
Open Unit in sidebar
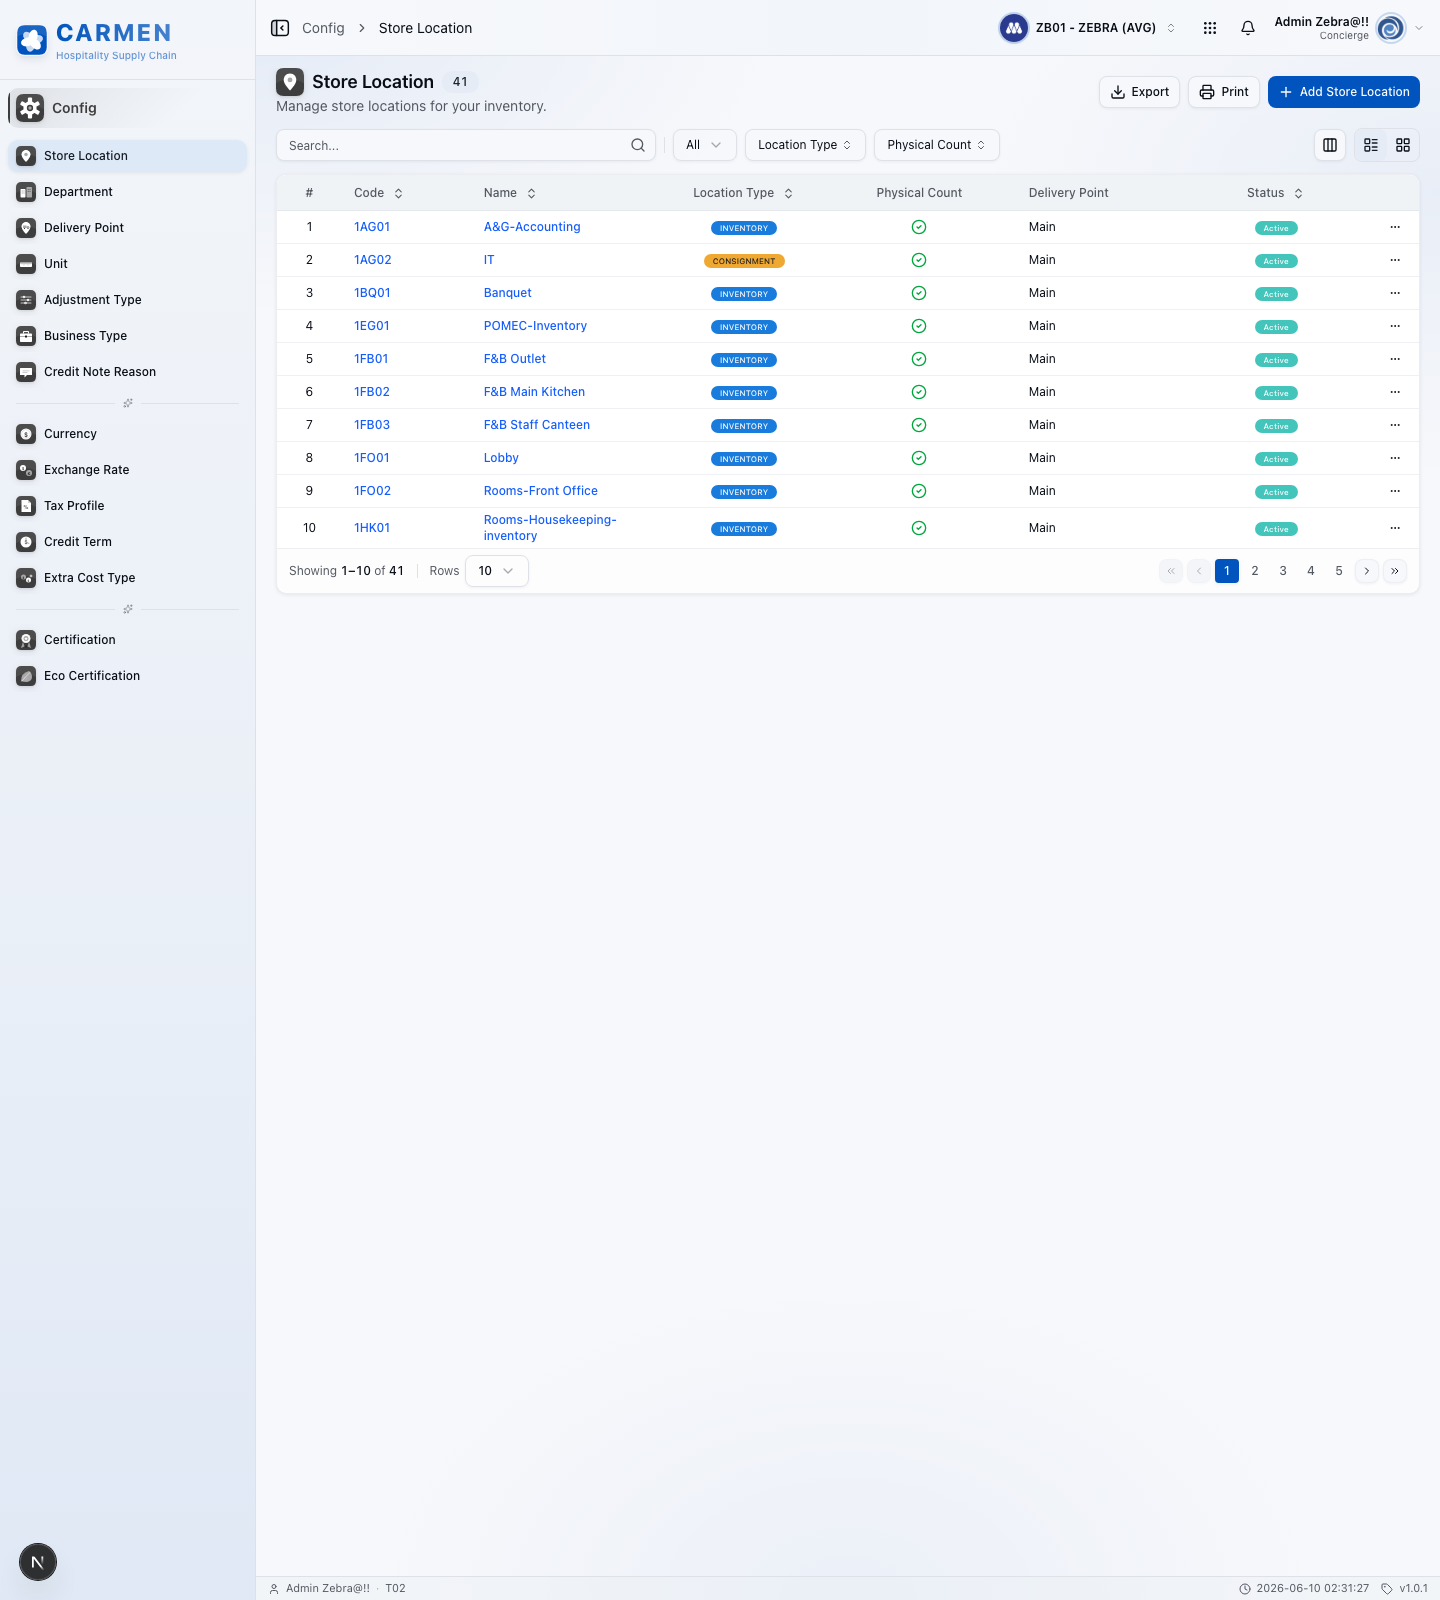click(128, 264)
